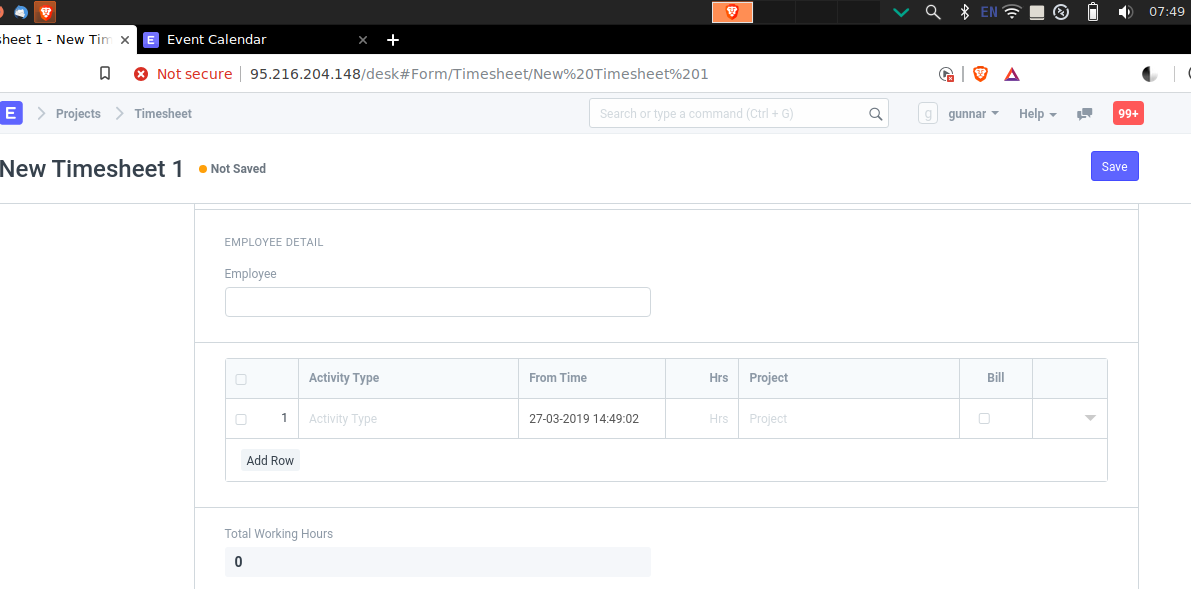
Task: Toggle the select-all rows checkbox in table header
Action: [x=241, y=379]
